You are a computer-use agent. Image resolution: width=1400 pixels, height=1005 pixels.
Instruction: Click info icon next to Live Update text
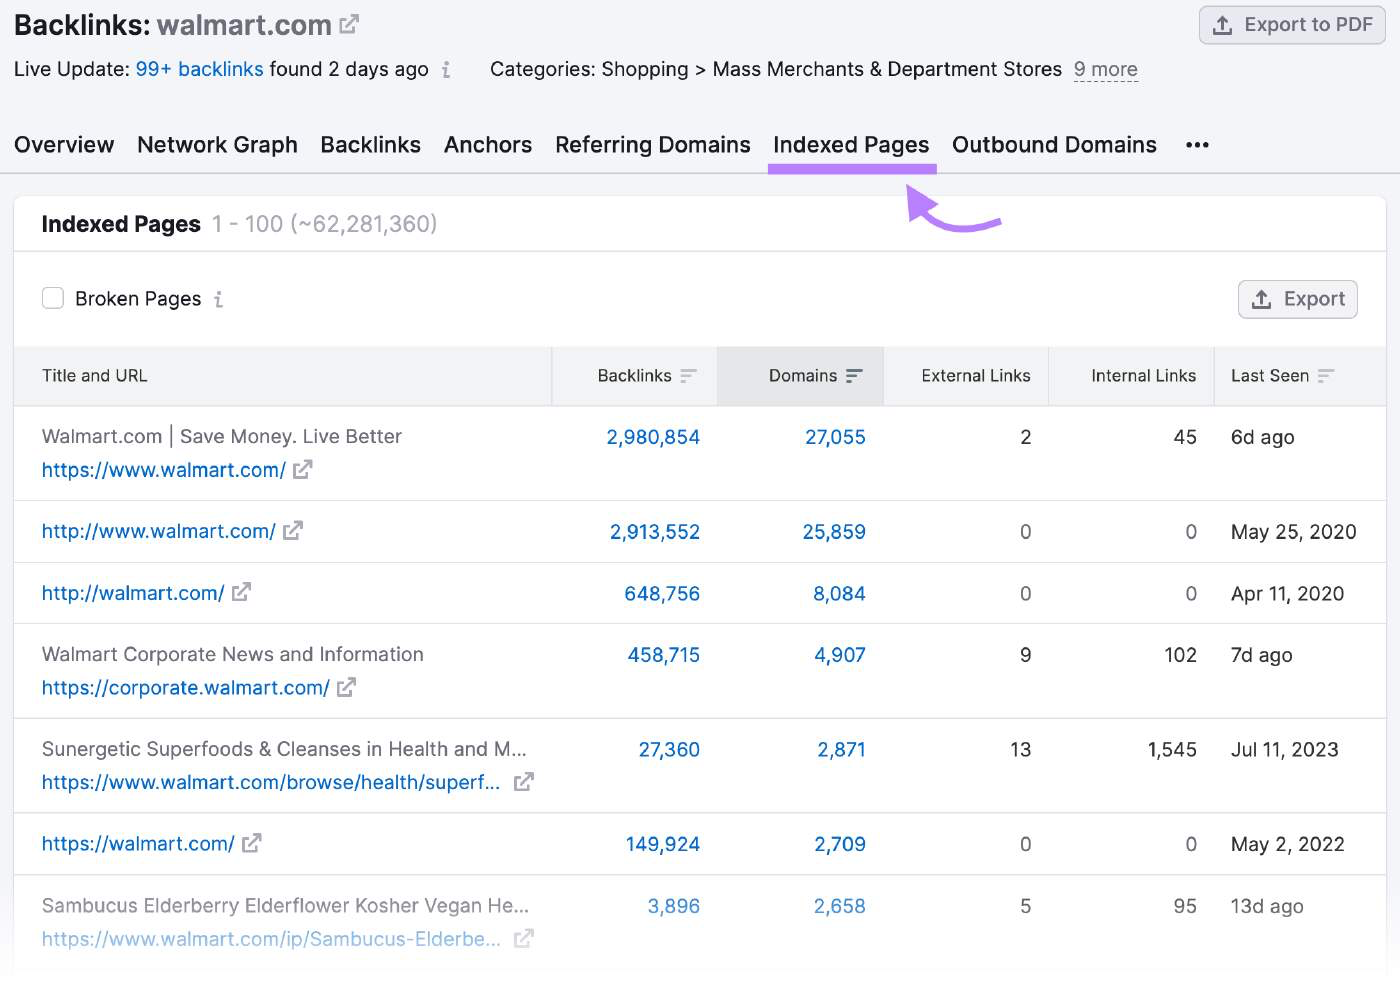pyautogui.click(x=447, y=70)
